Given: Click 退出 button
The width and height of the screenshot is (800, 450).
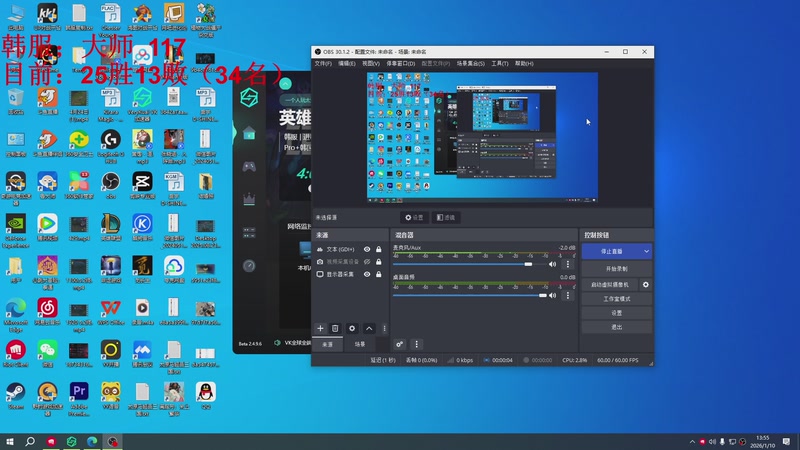Looking at the screenshot, I should coord(616,327).
